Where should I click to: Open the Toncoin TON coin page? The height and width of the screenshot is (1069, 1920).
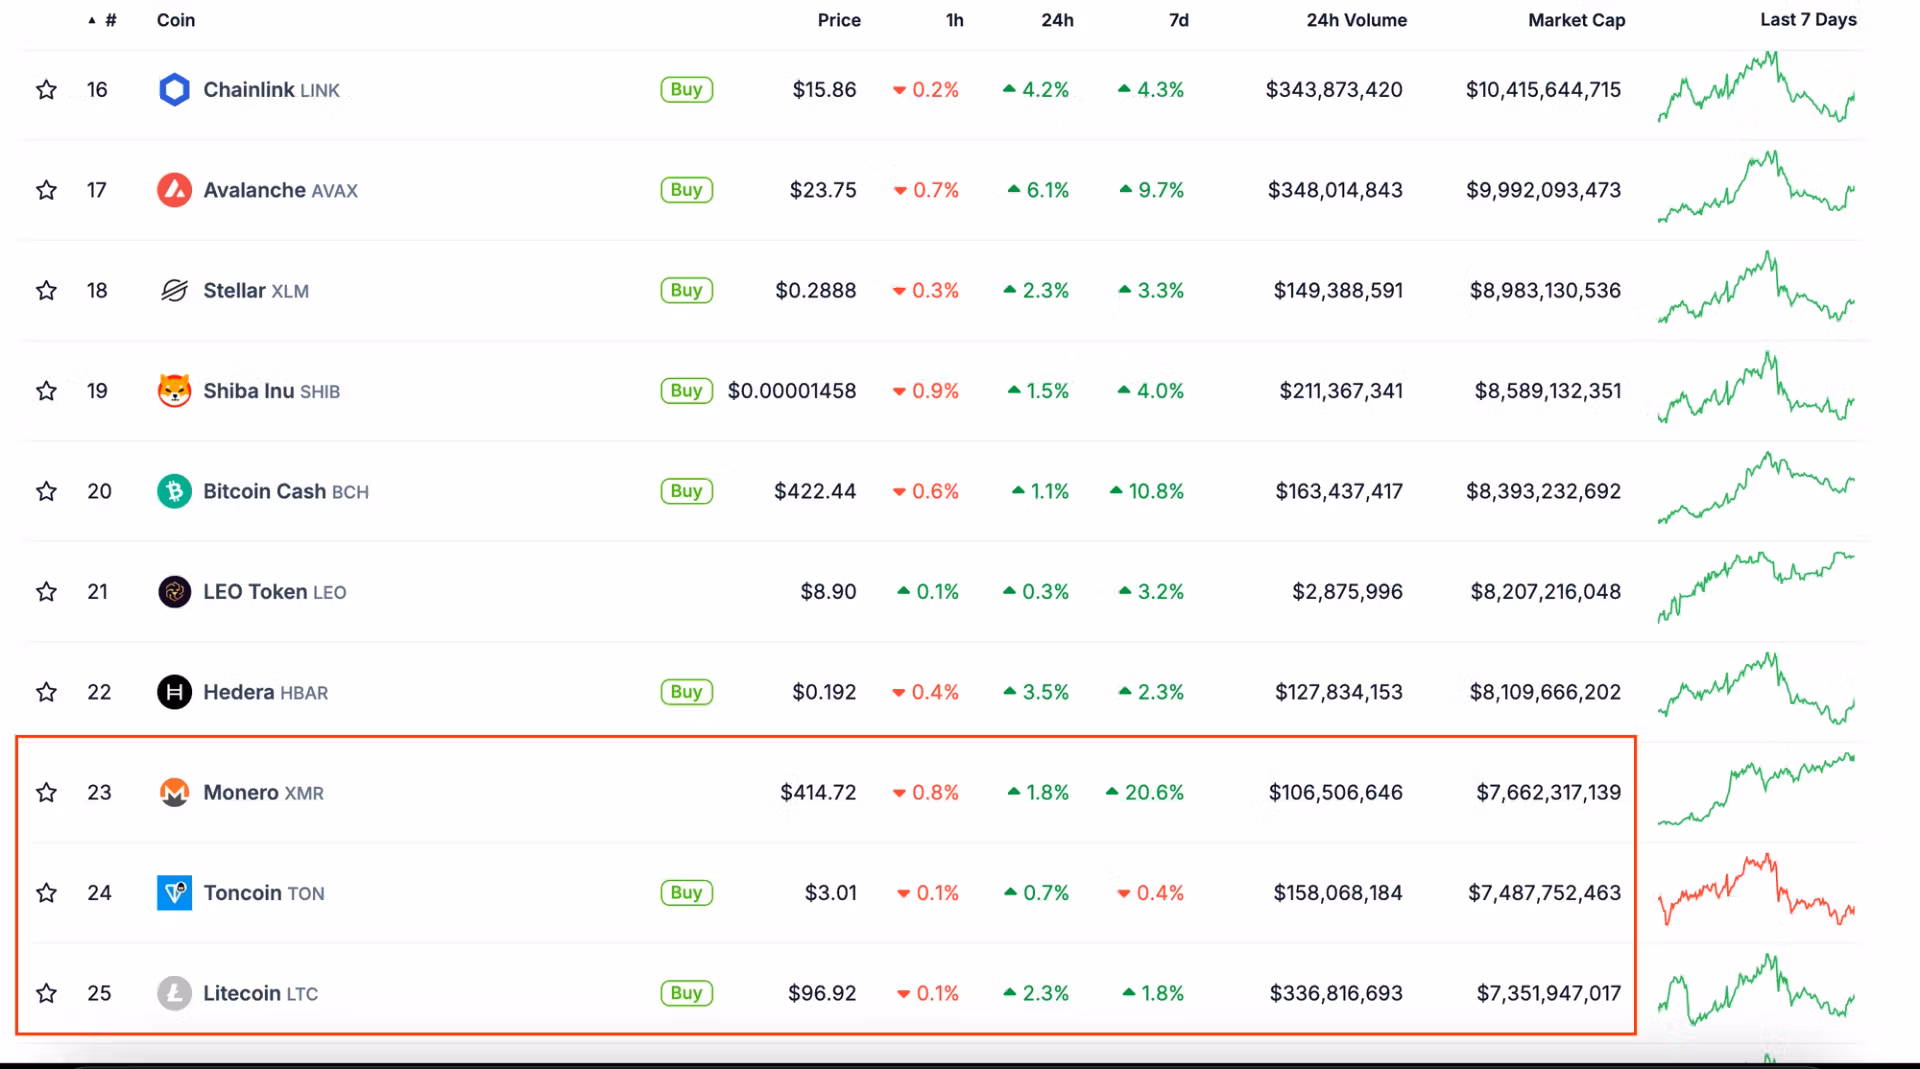(264, 893)
